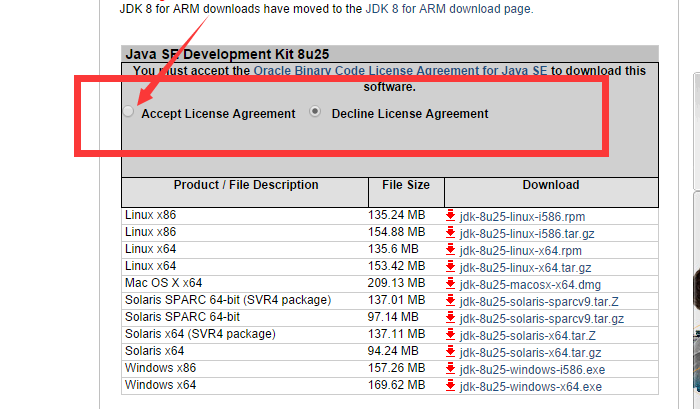This screenshot has width=700, height=409.
Task: Select the Accept License Agreement radio button
Action: [129, 111]
